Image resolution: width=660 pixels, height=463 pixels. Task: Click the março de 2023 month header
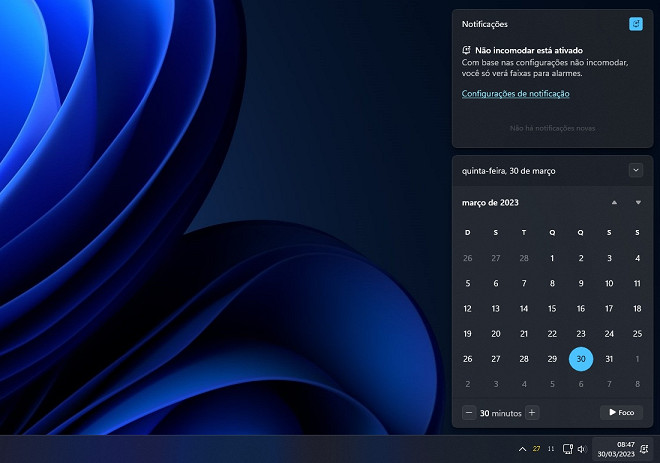click(490, 203)
